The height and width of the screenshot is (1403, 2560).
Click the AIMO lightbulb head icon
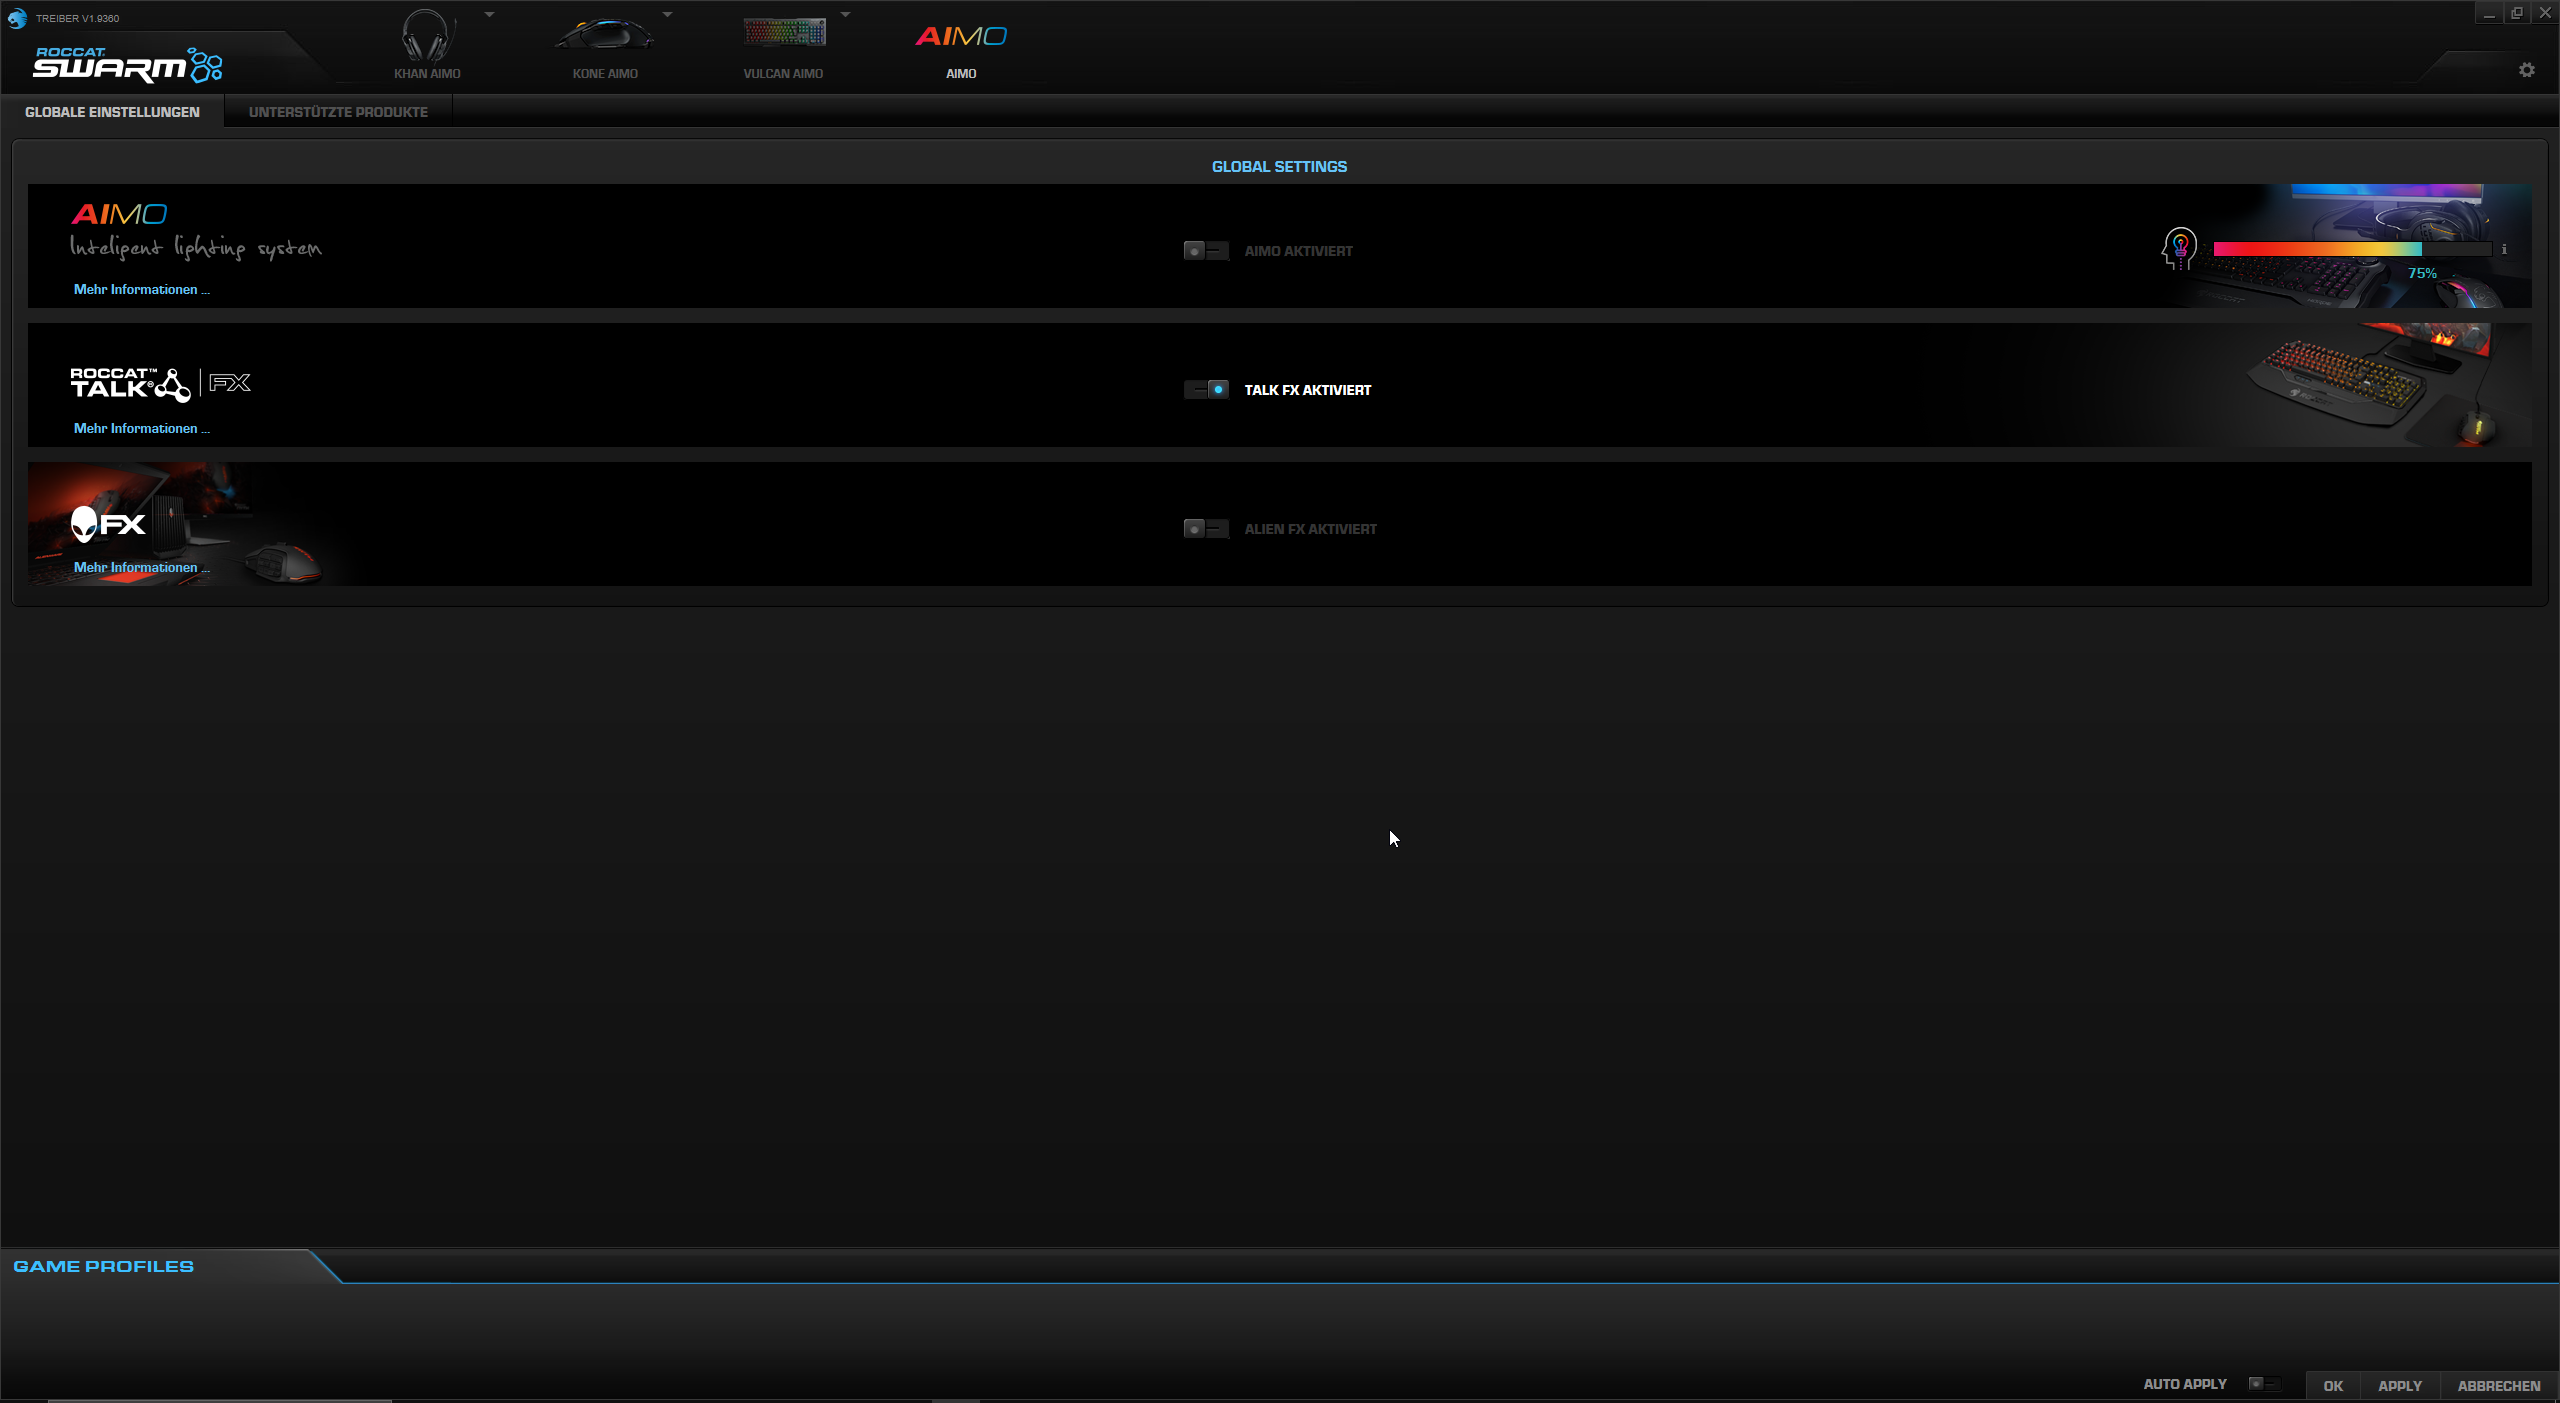pos(2179,248)
